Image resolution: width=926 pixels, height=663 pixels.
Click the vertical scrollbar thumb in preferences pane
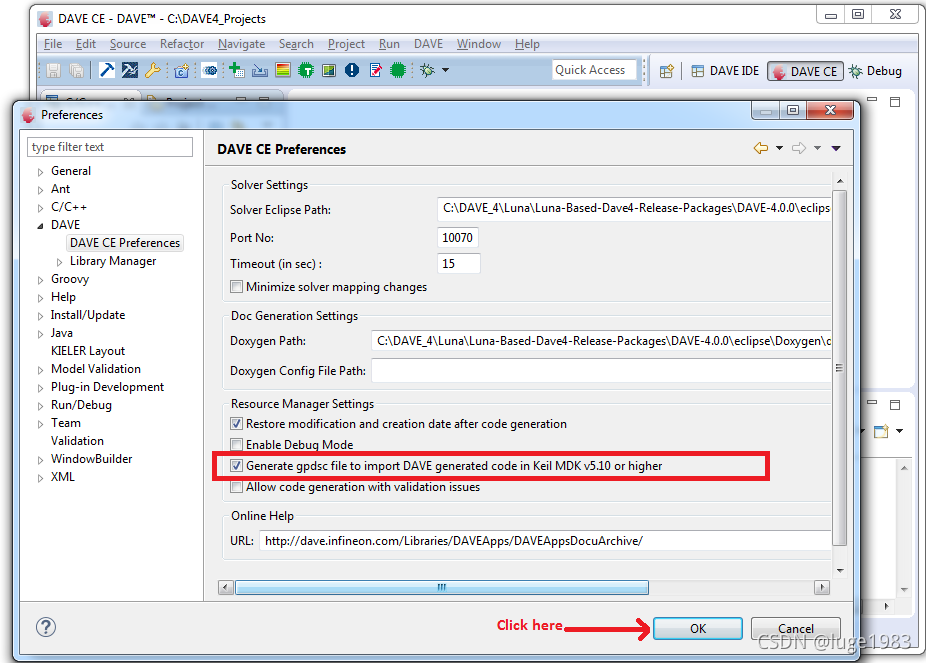point(839,368)
